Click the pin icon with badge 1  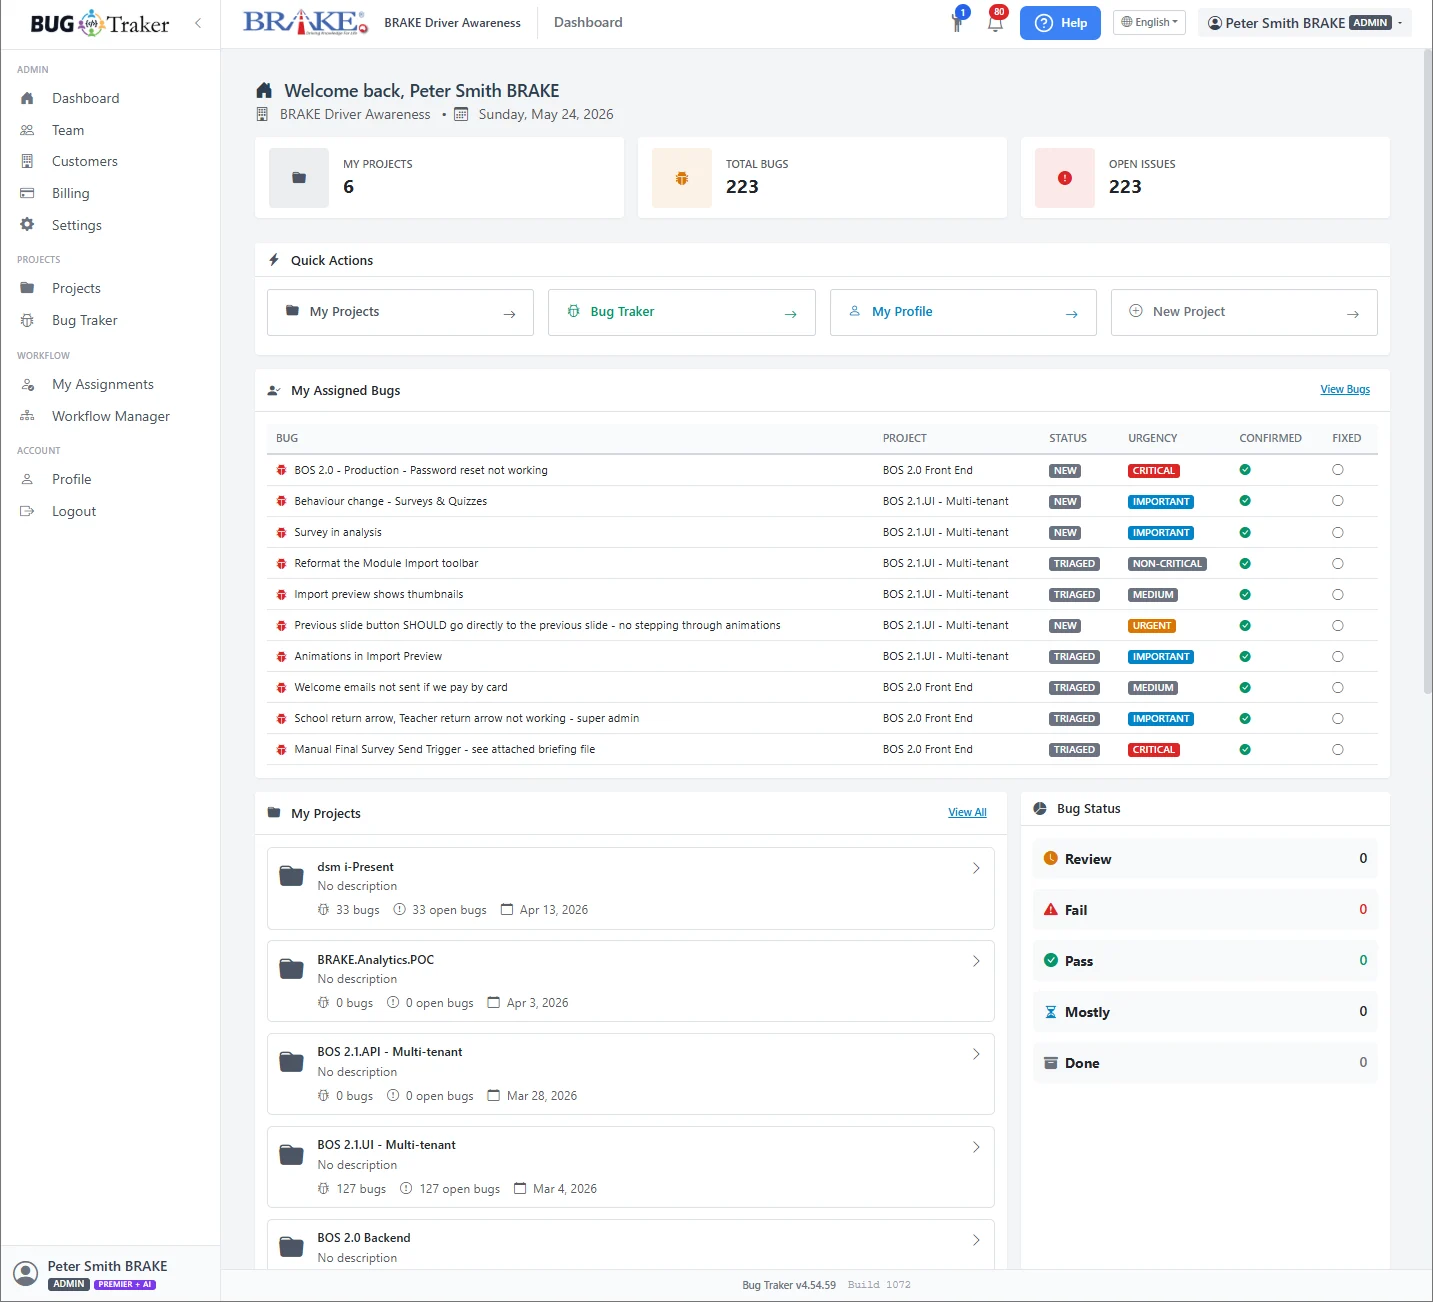click(957, 22)
